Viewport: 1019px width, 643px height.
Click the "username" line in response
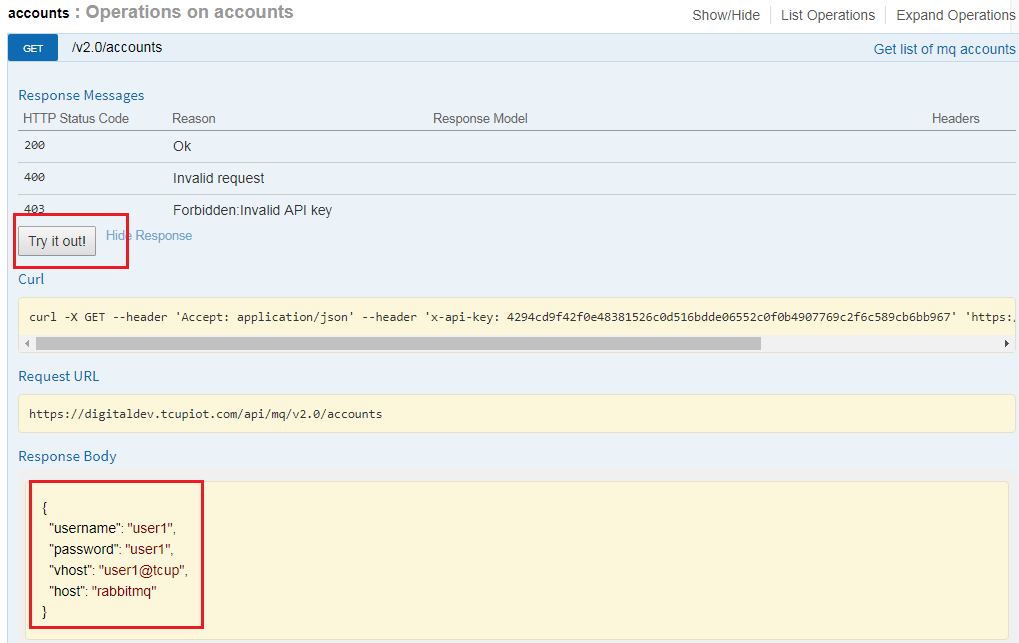pos(112,528)
